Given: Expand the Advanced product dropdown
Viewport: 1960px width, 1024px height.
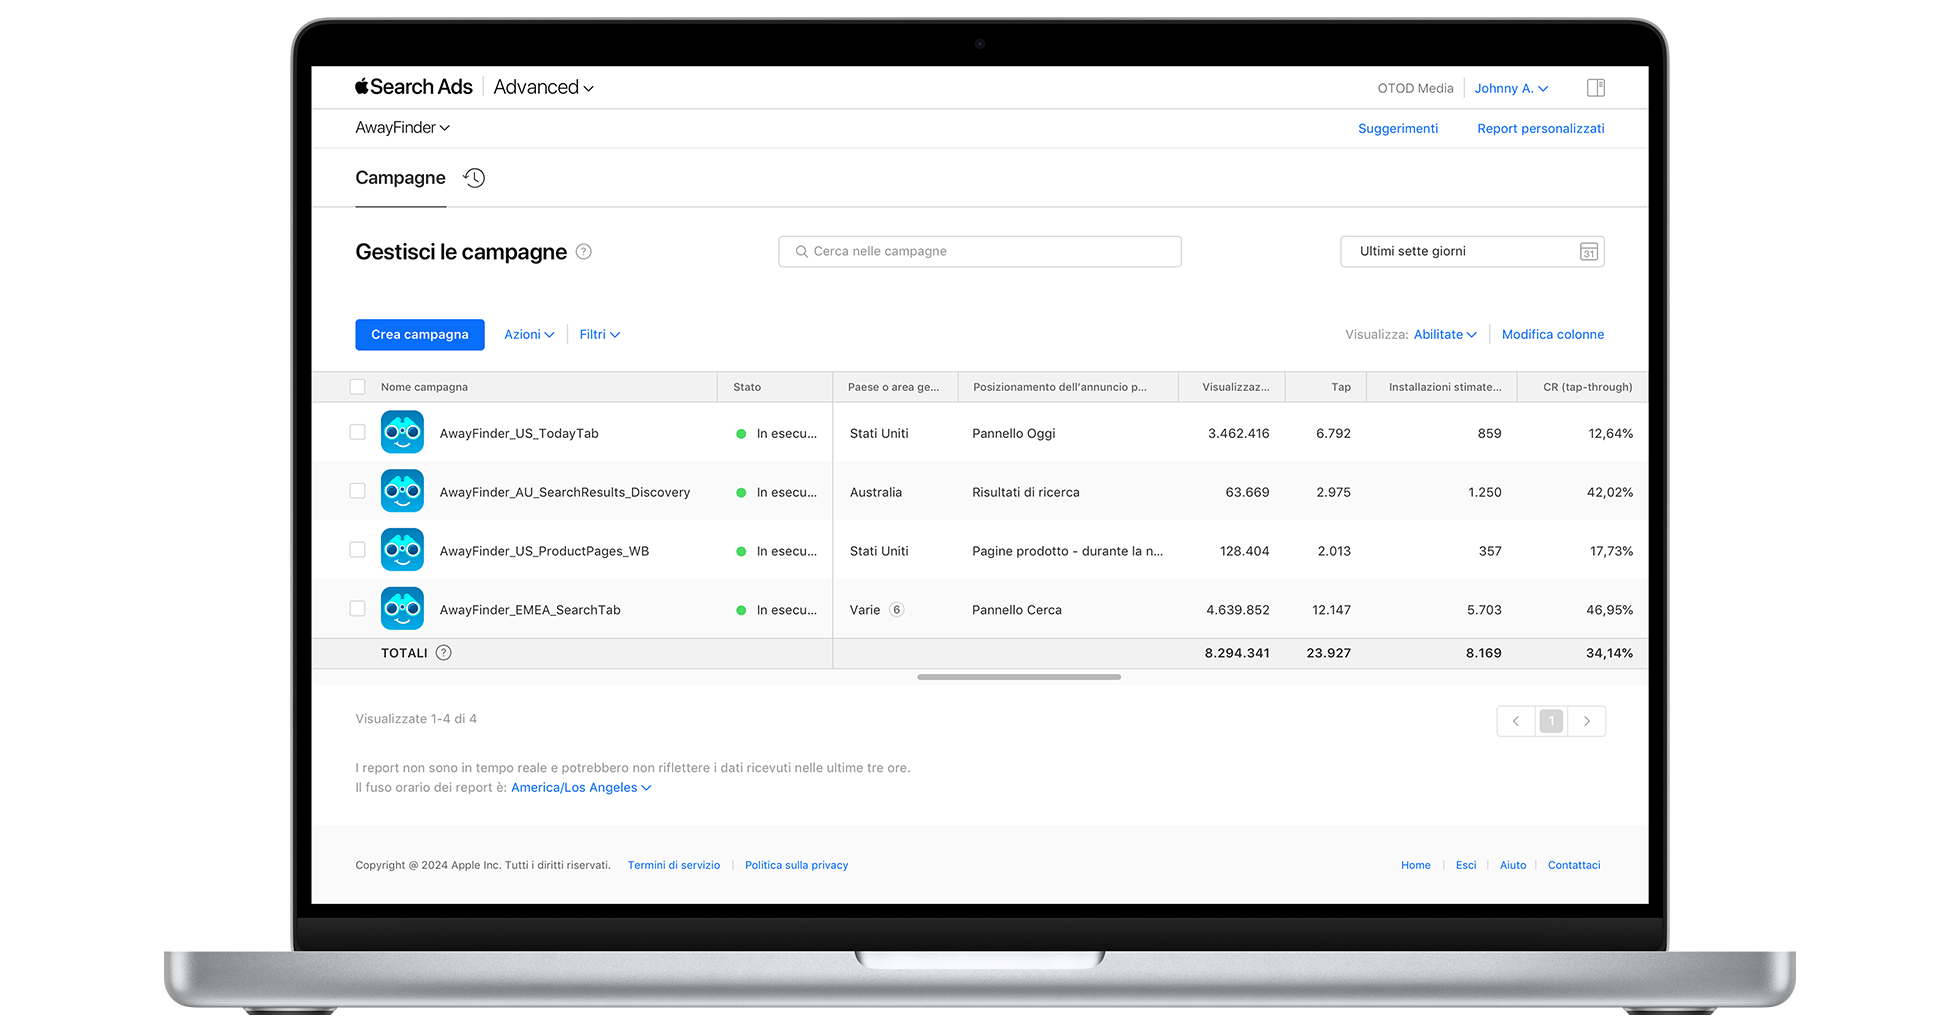Looking at the screenshot, I should click(543, 87).
